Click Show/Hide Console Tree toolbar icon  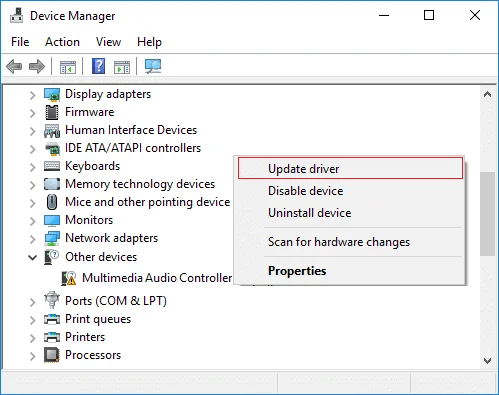tap(68, 67)
